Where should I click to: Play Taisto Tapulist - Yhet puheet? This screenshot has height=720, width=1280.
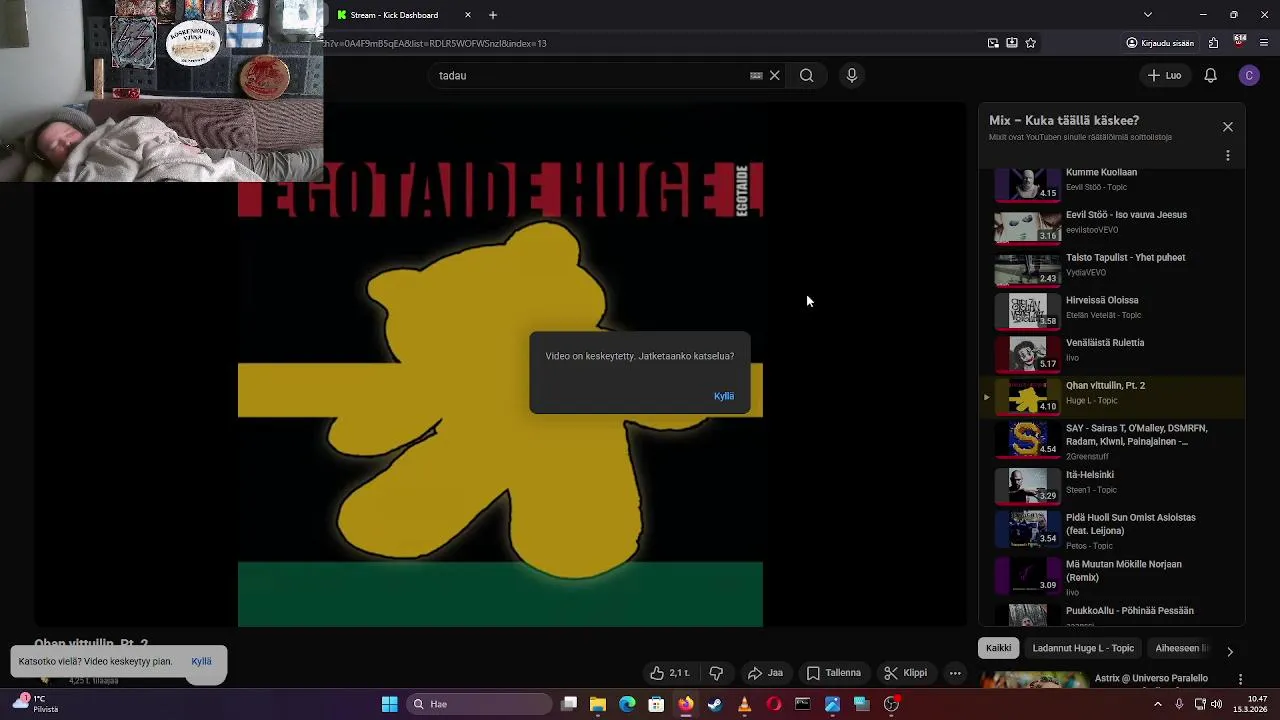tap(1111, 268)
